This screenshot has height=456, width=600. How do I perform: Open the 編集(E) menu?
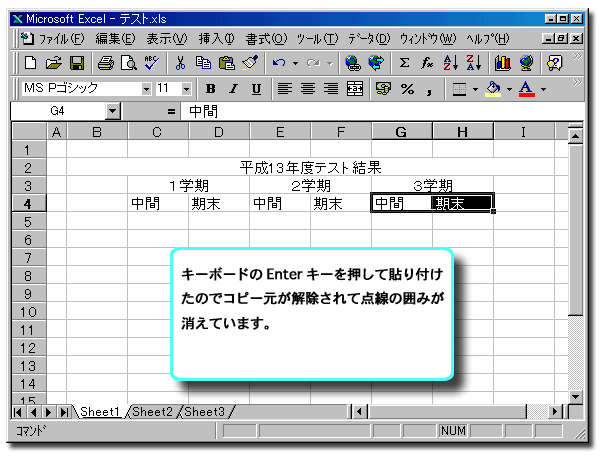click(x=115, y=39)
